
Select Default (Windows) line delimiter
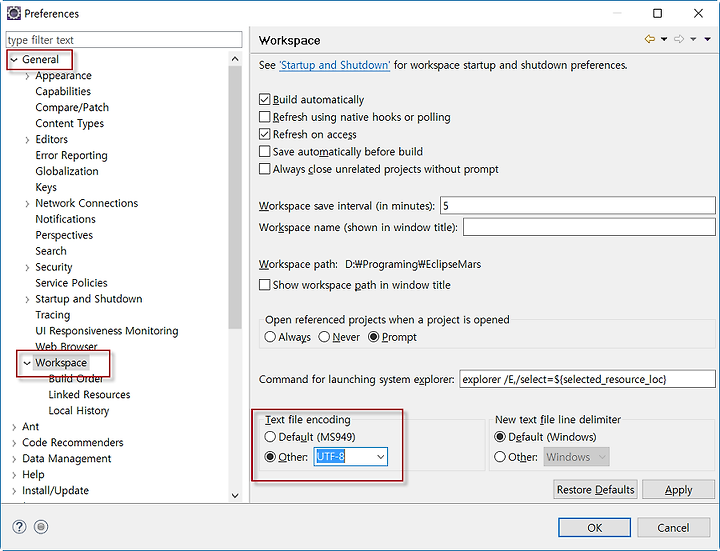click(x=500, y=437)
